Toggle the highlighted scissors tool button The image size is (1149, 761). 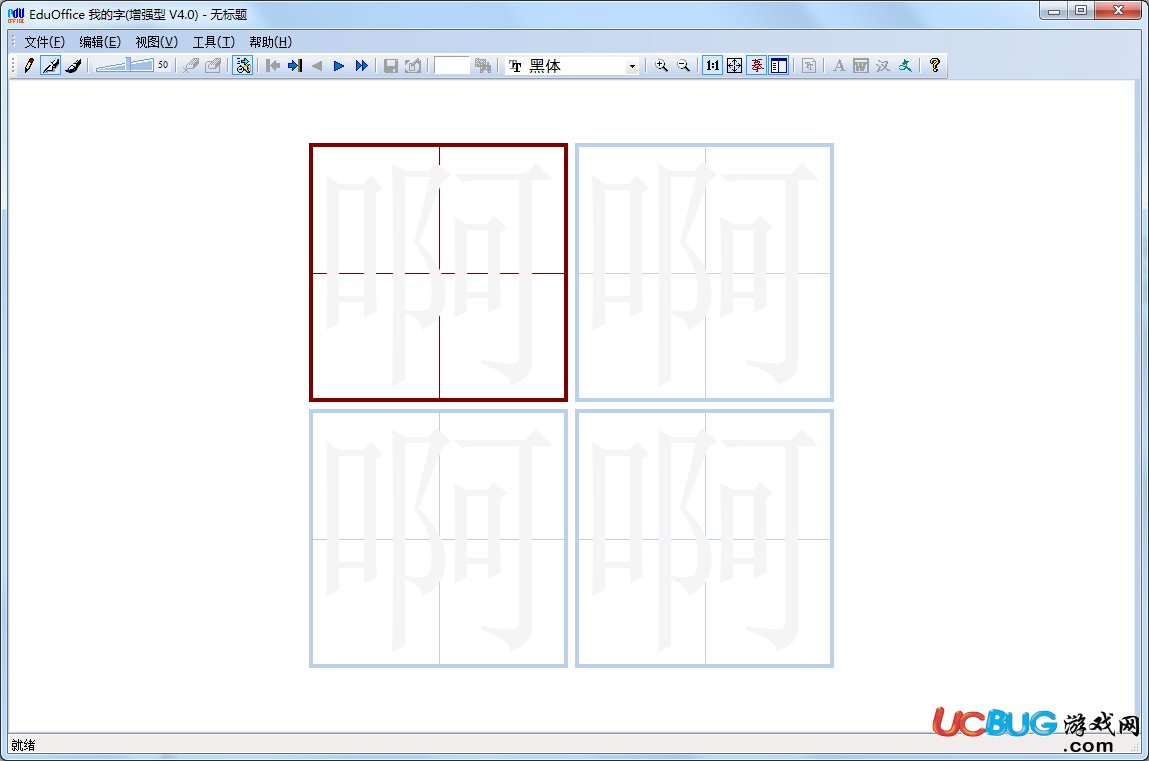pos(243,66)
